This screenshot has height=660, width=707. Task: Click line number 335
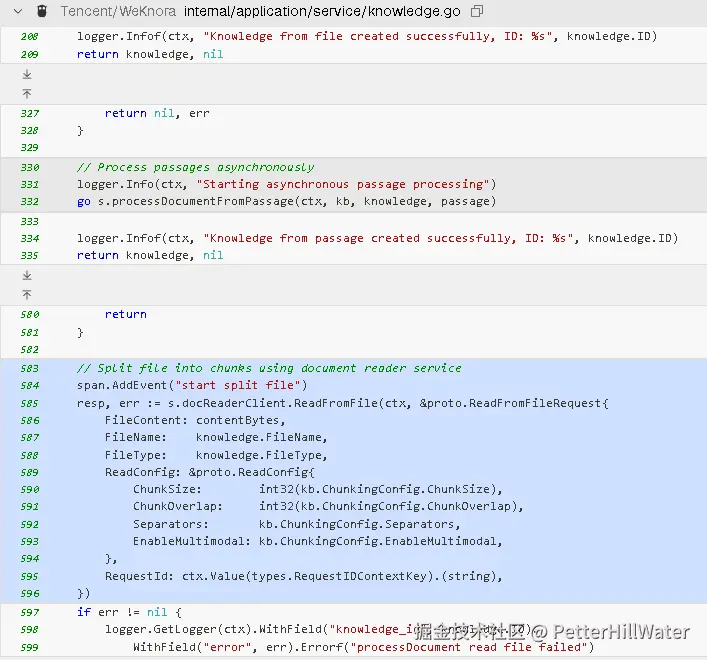29,256
